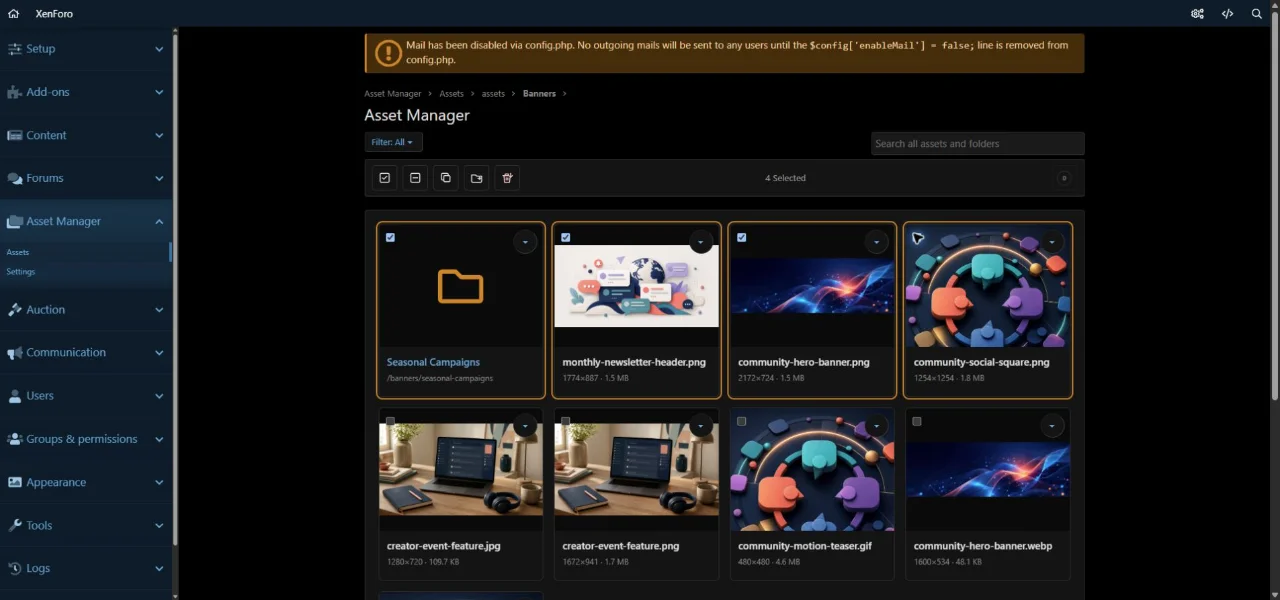Viewport: 1280px width, 600px height.
Task: Open the creator-event-feature.jpg action menu arrow
Action: 525,426
